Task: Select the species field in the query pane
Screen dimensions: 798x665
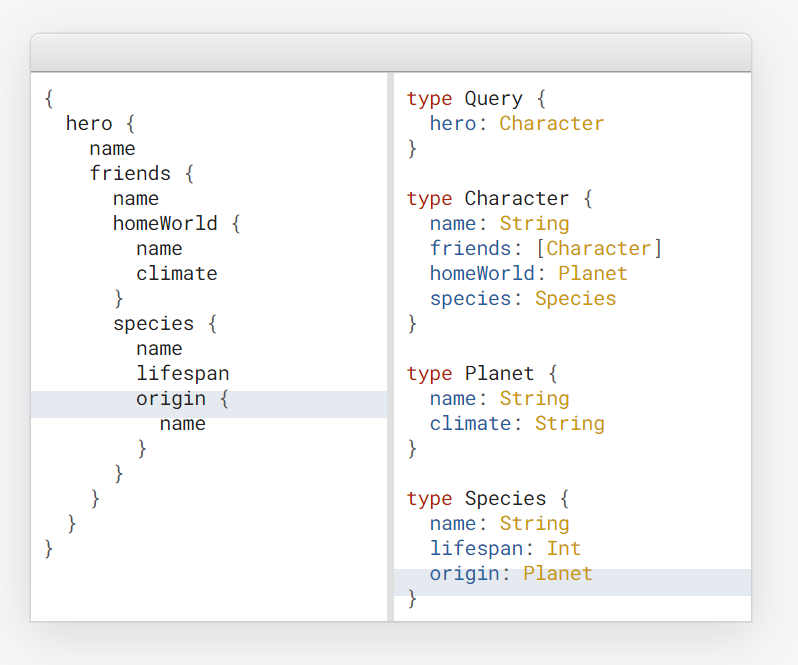Action: (x=153, y=324)
